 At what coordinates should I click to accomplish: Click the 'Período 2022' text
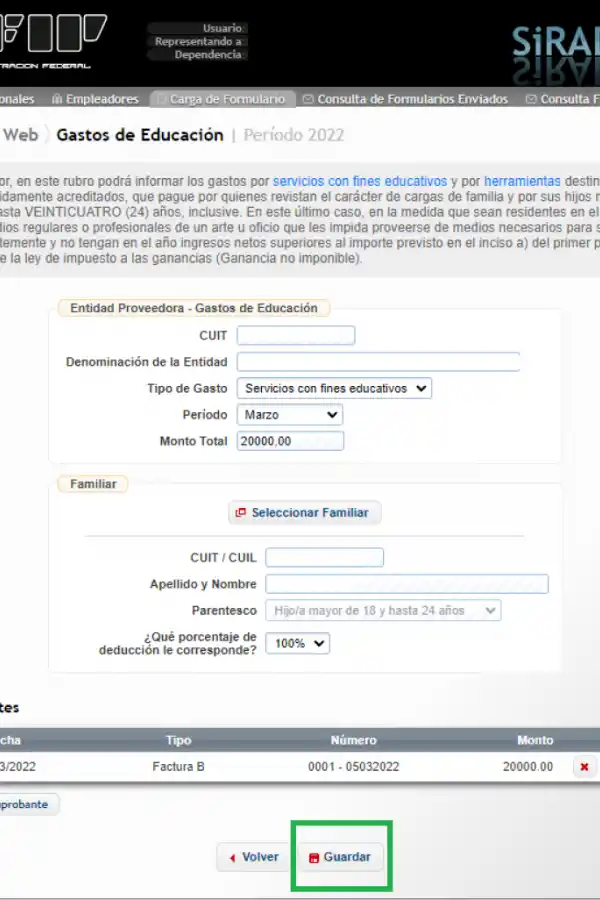[294, 135]
